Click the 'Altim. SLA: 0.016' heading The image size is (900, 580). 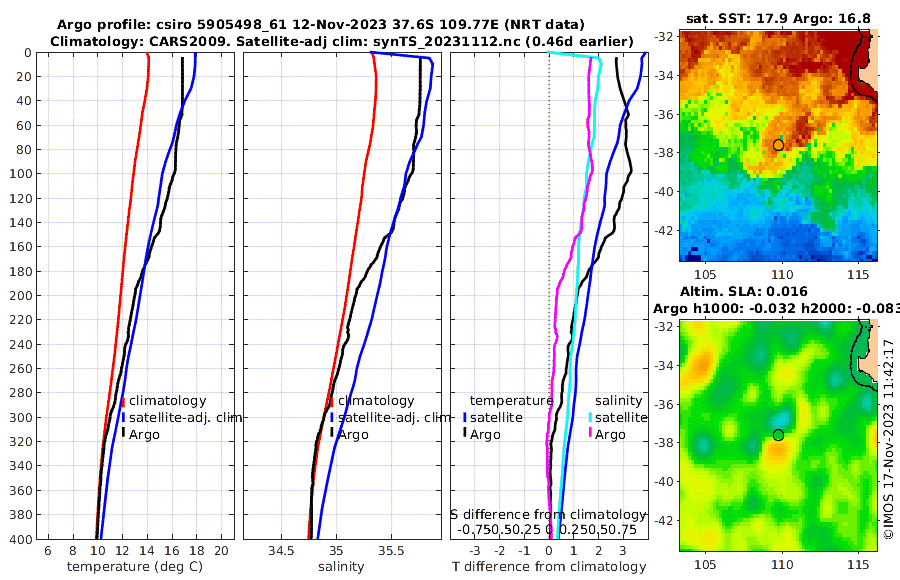point(743,291)
